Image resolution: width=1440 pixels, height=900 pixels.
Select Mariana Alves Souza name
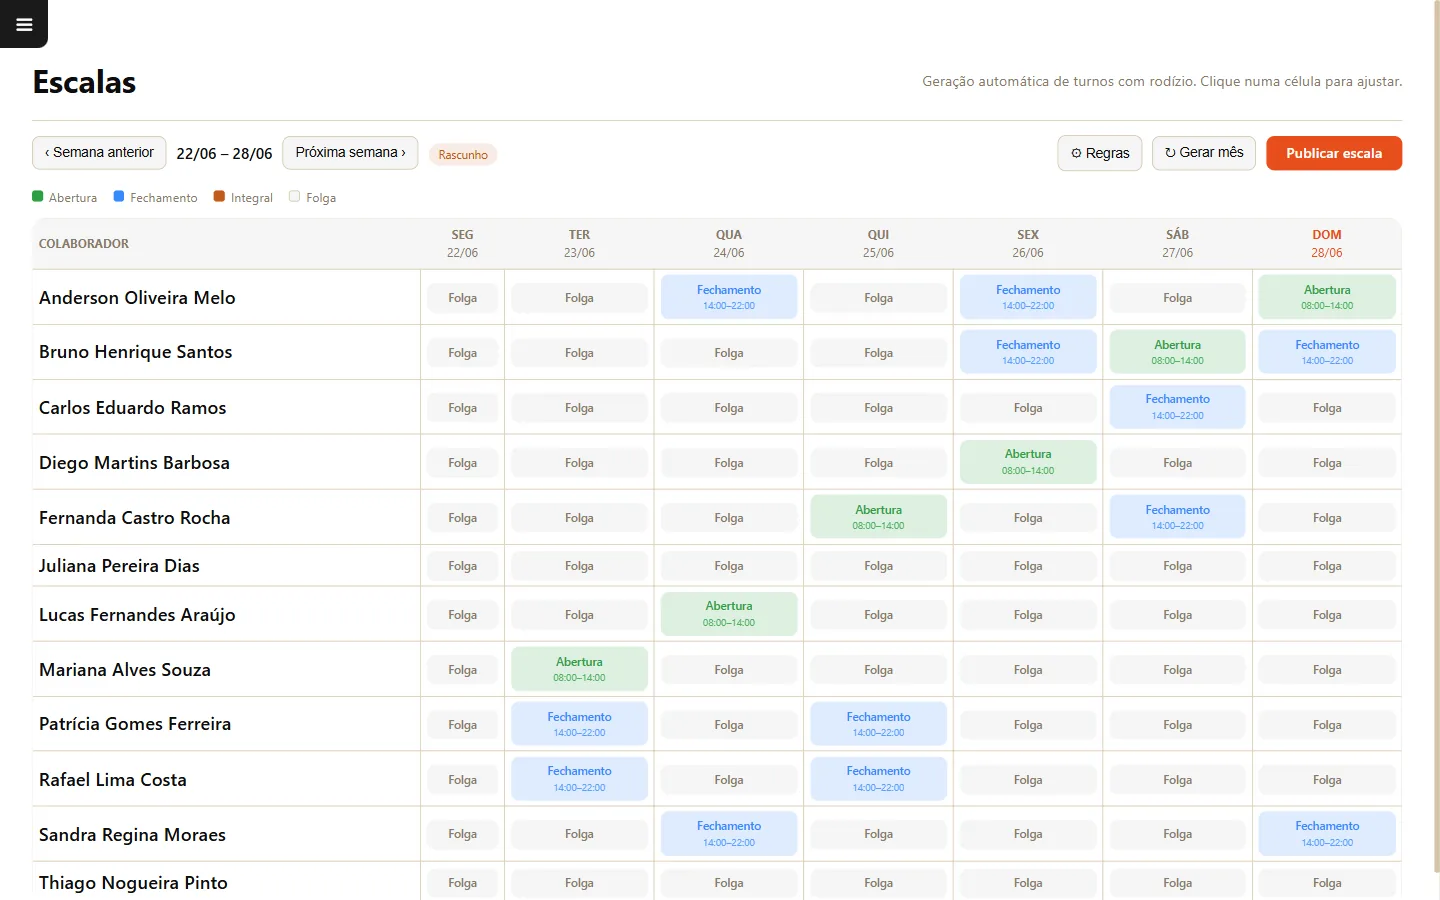pyautogui.click(x=125, y=670)
